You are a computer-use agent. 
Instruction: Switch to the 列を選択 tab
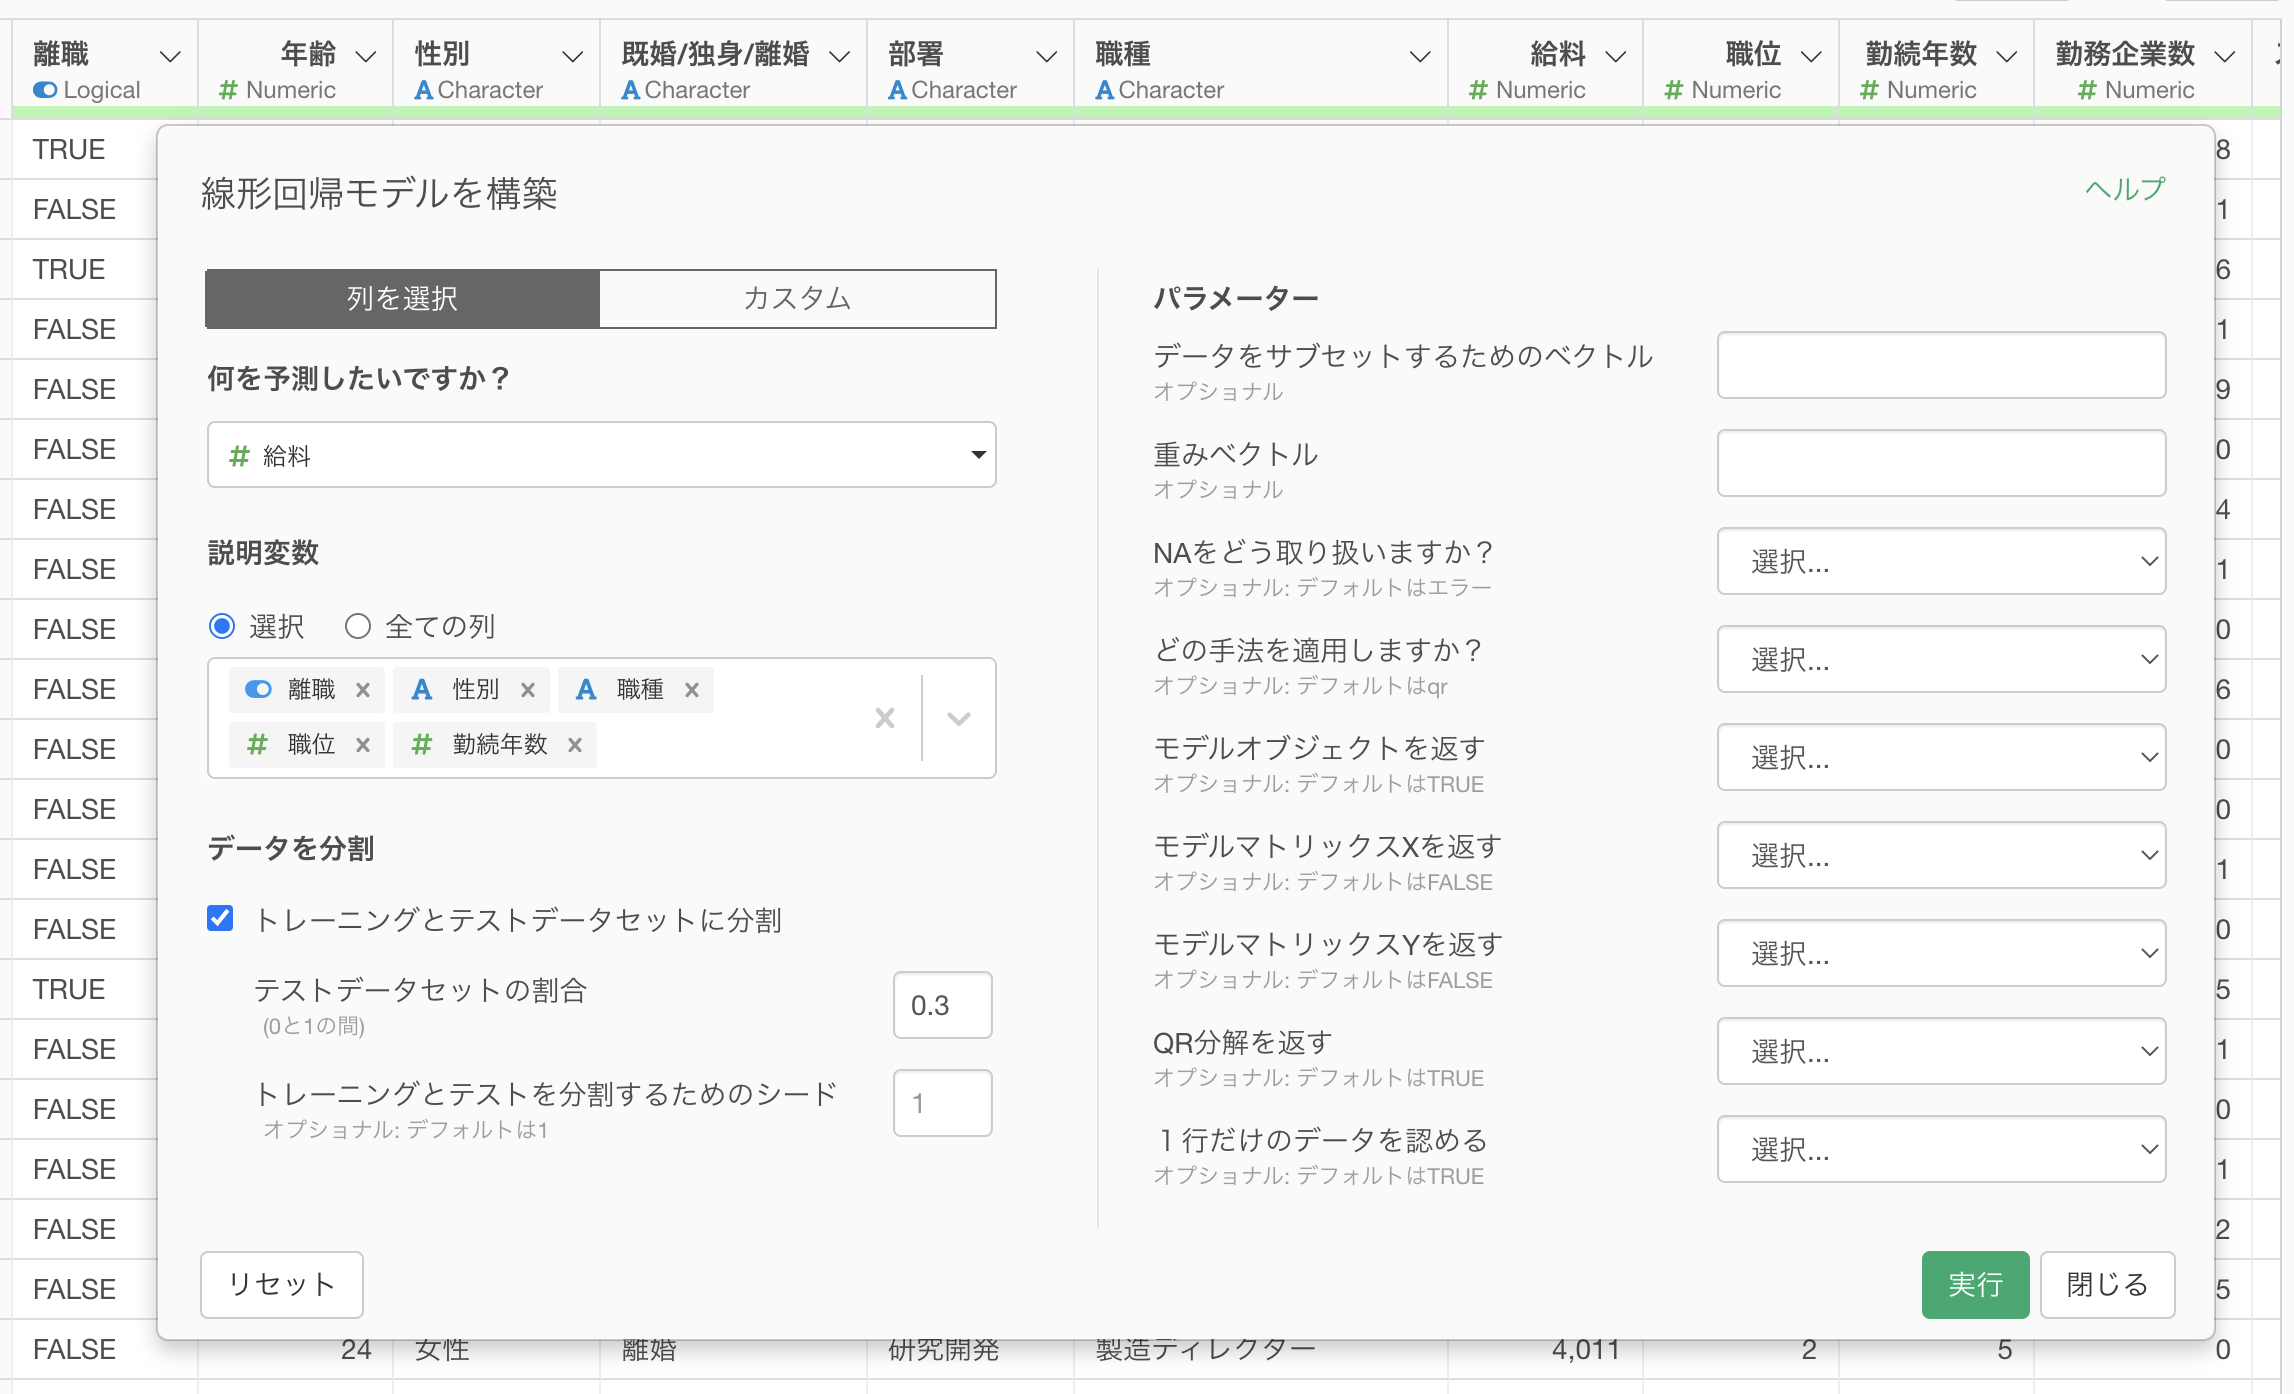click(x=402, y=298)
